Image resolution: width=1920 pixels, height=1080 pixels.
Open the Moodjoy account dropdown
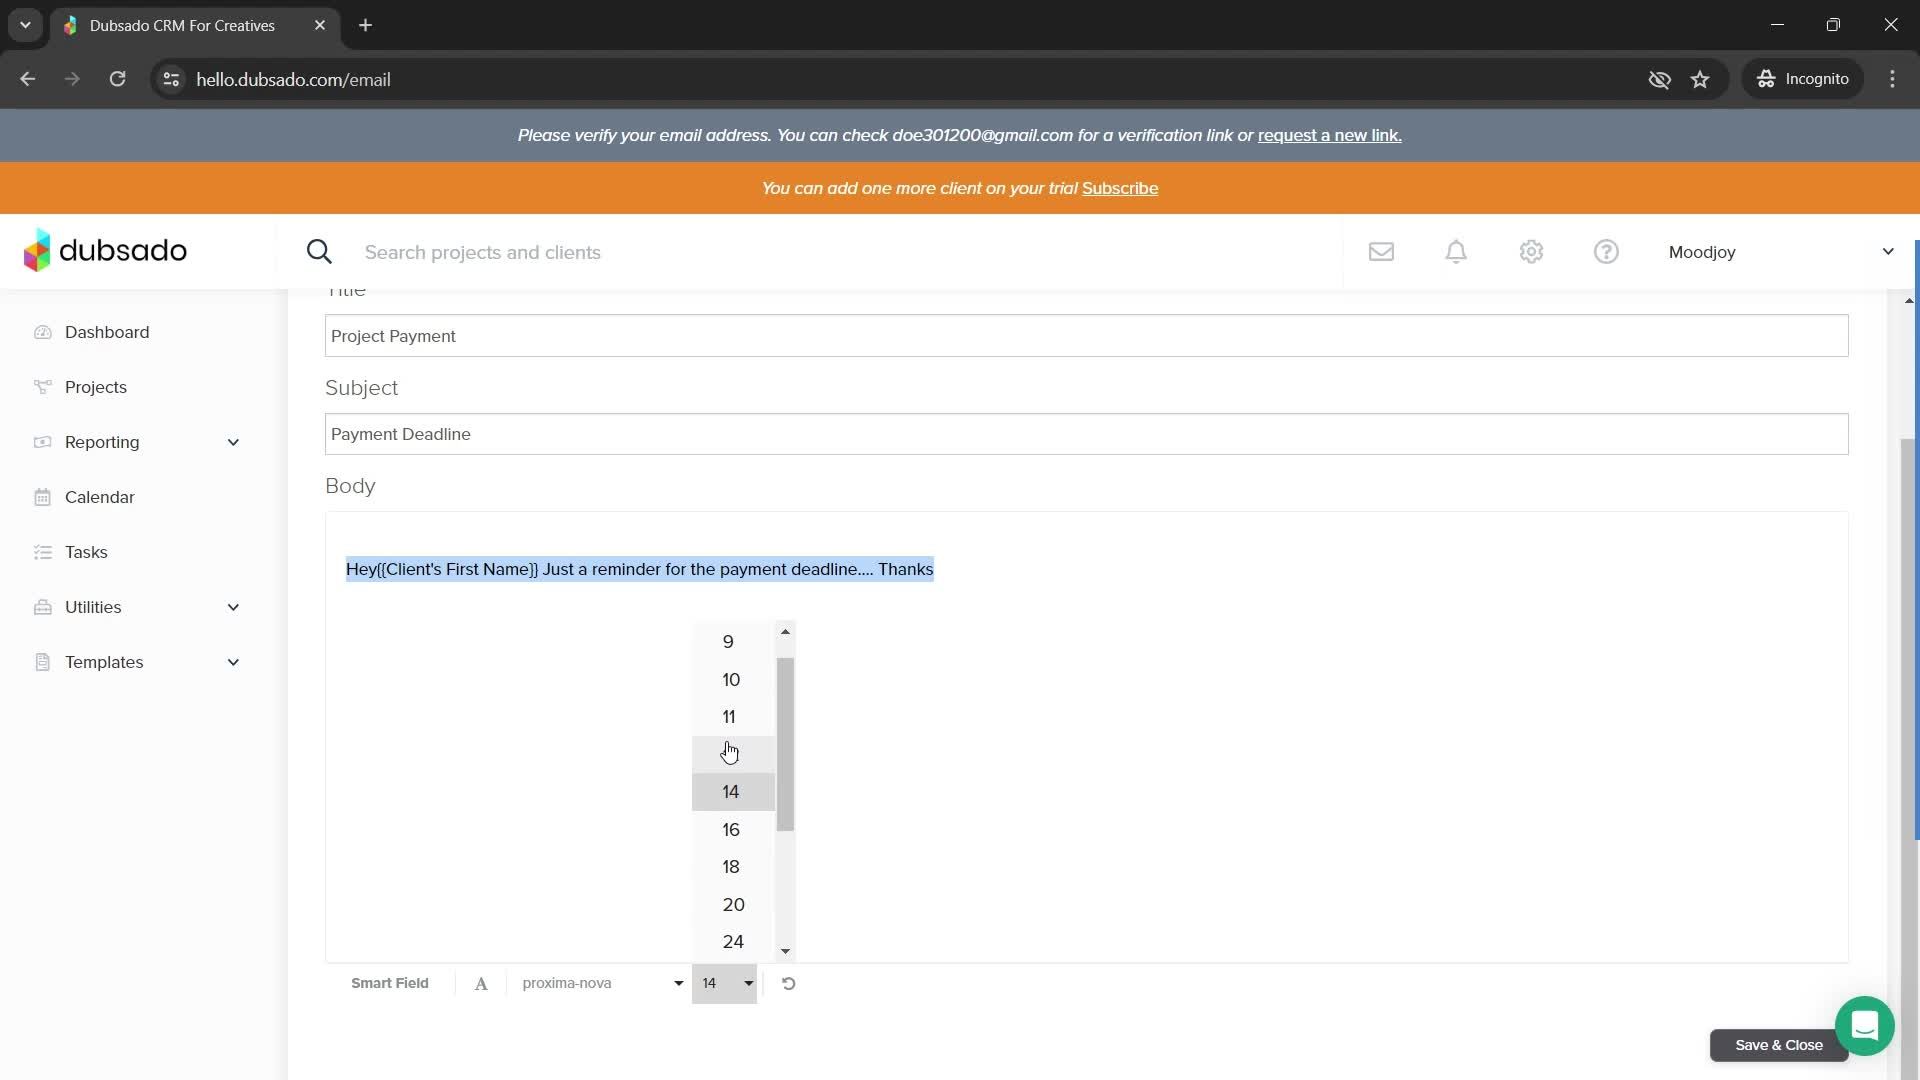pos(1780,252)
